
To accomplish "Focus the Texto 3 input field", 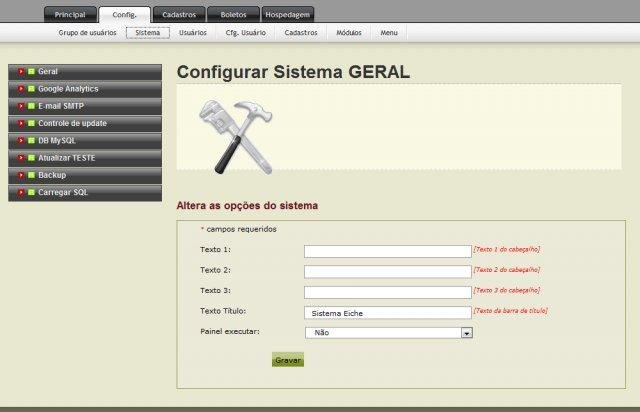I will point(388,292).
